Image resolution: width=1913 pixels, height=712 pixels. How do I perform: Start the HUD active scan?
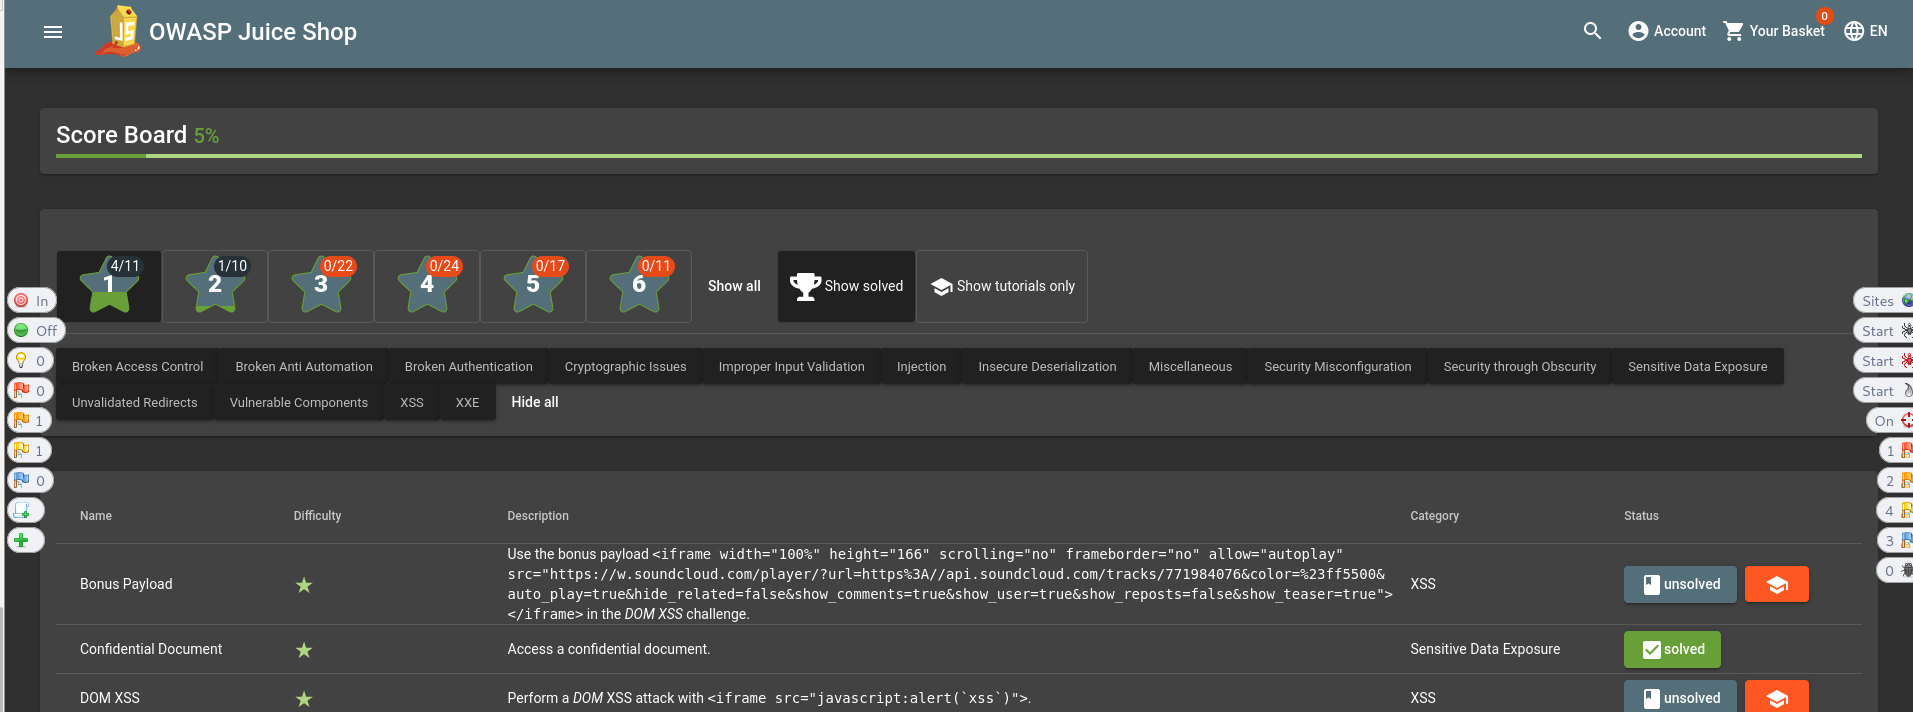[1884, 390]
